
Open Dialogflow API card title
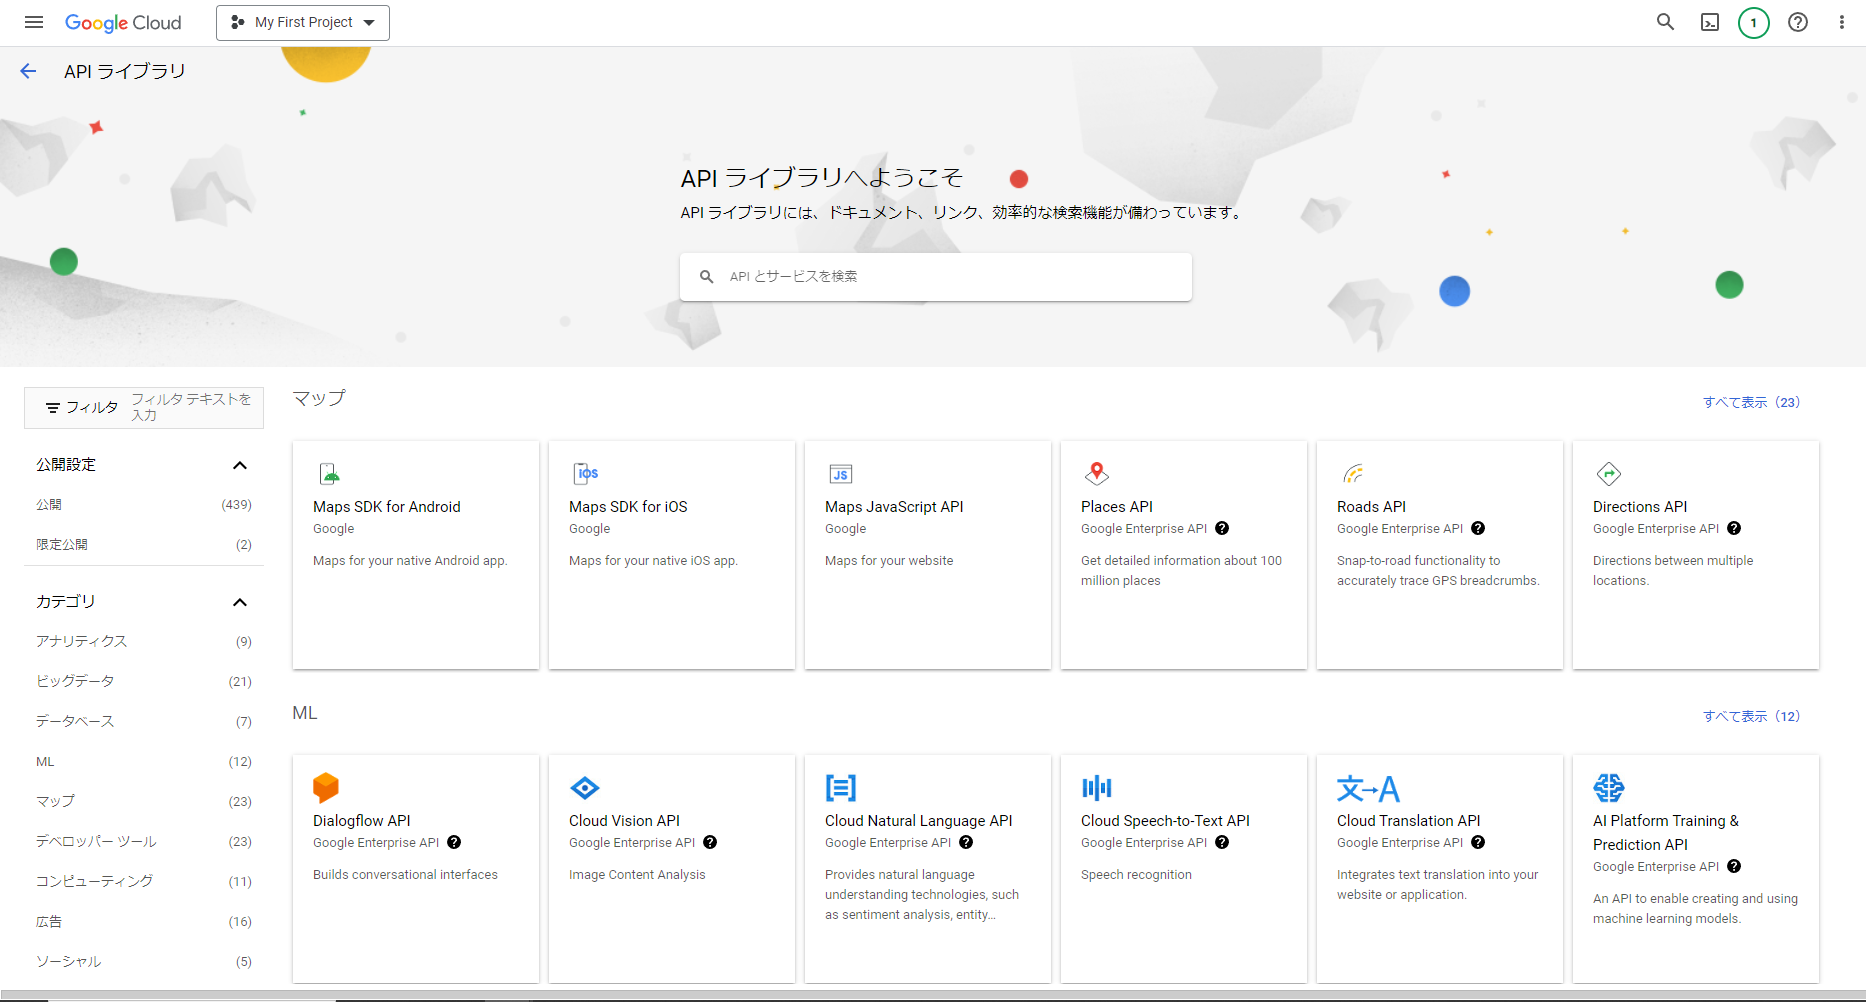coord(362,821)
